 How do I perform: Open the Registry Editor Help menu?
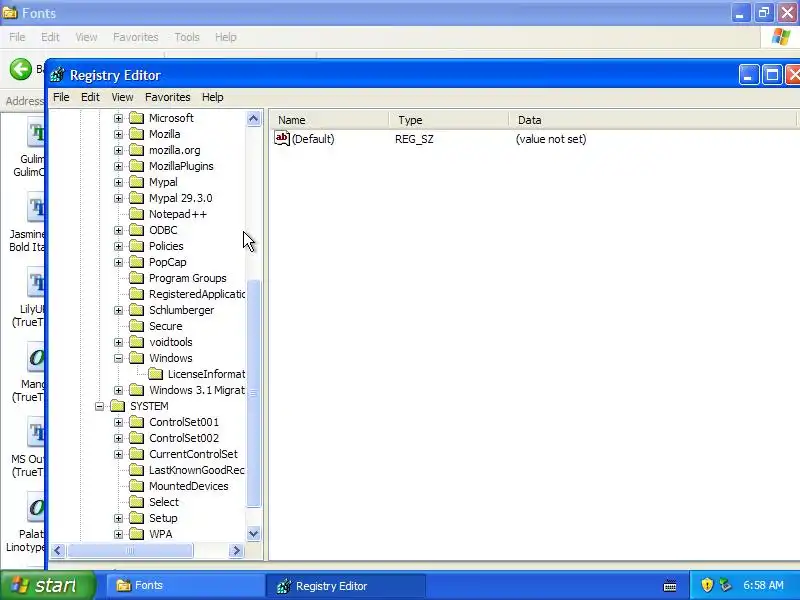(213, 97)
